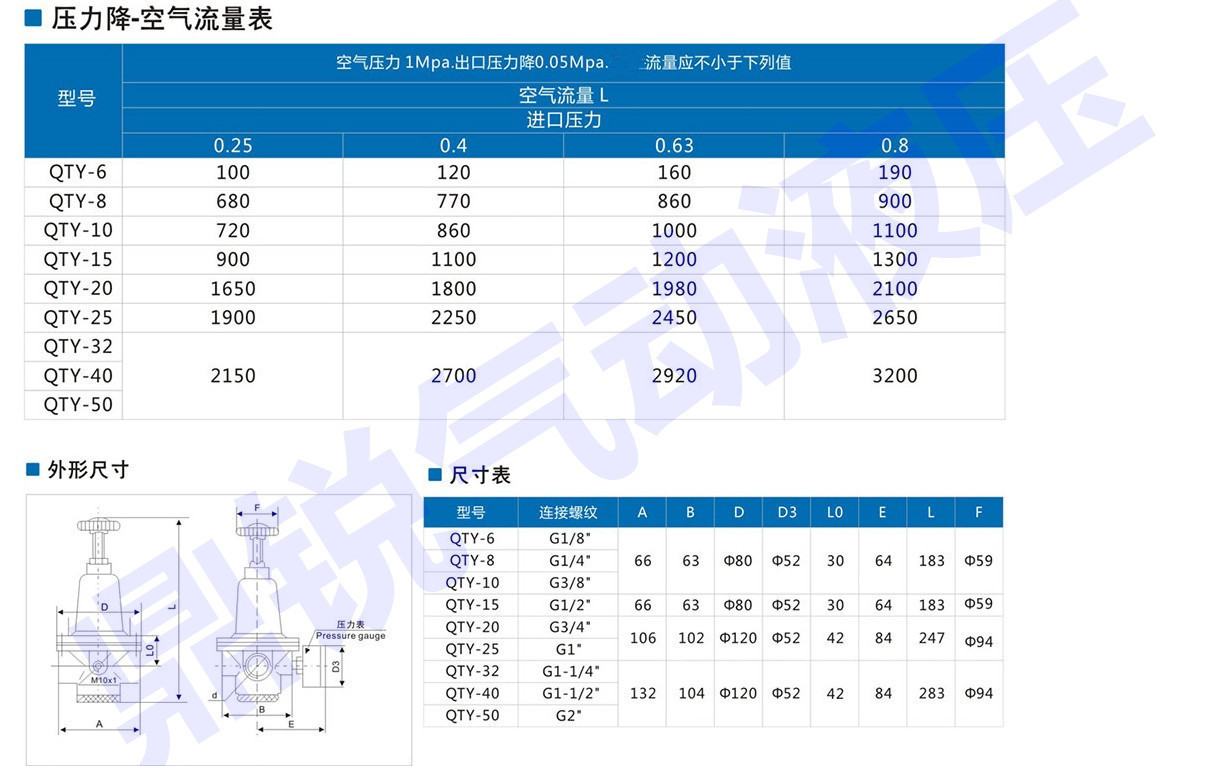Image resolution: width=1211 pixels, height=766 pixels.
Task: Select the 连接螺纹 column header
Action: coord(567,512)
